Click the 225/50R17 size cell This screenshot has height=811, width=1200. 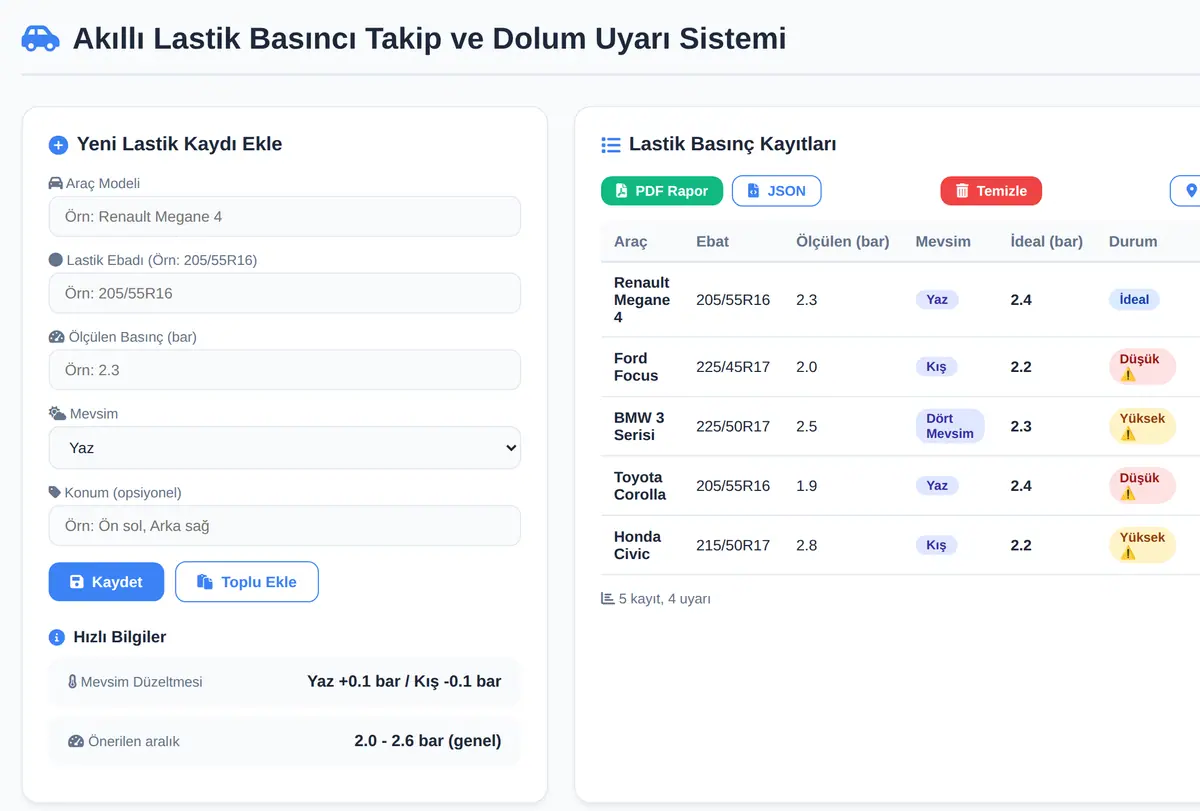[733, 426]
